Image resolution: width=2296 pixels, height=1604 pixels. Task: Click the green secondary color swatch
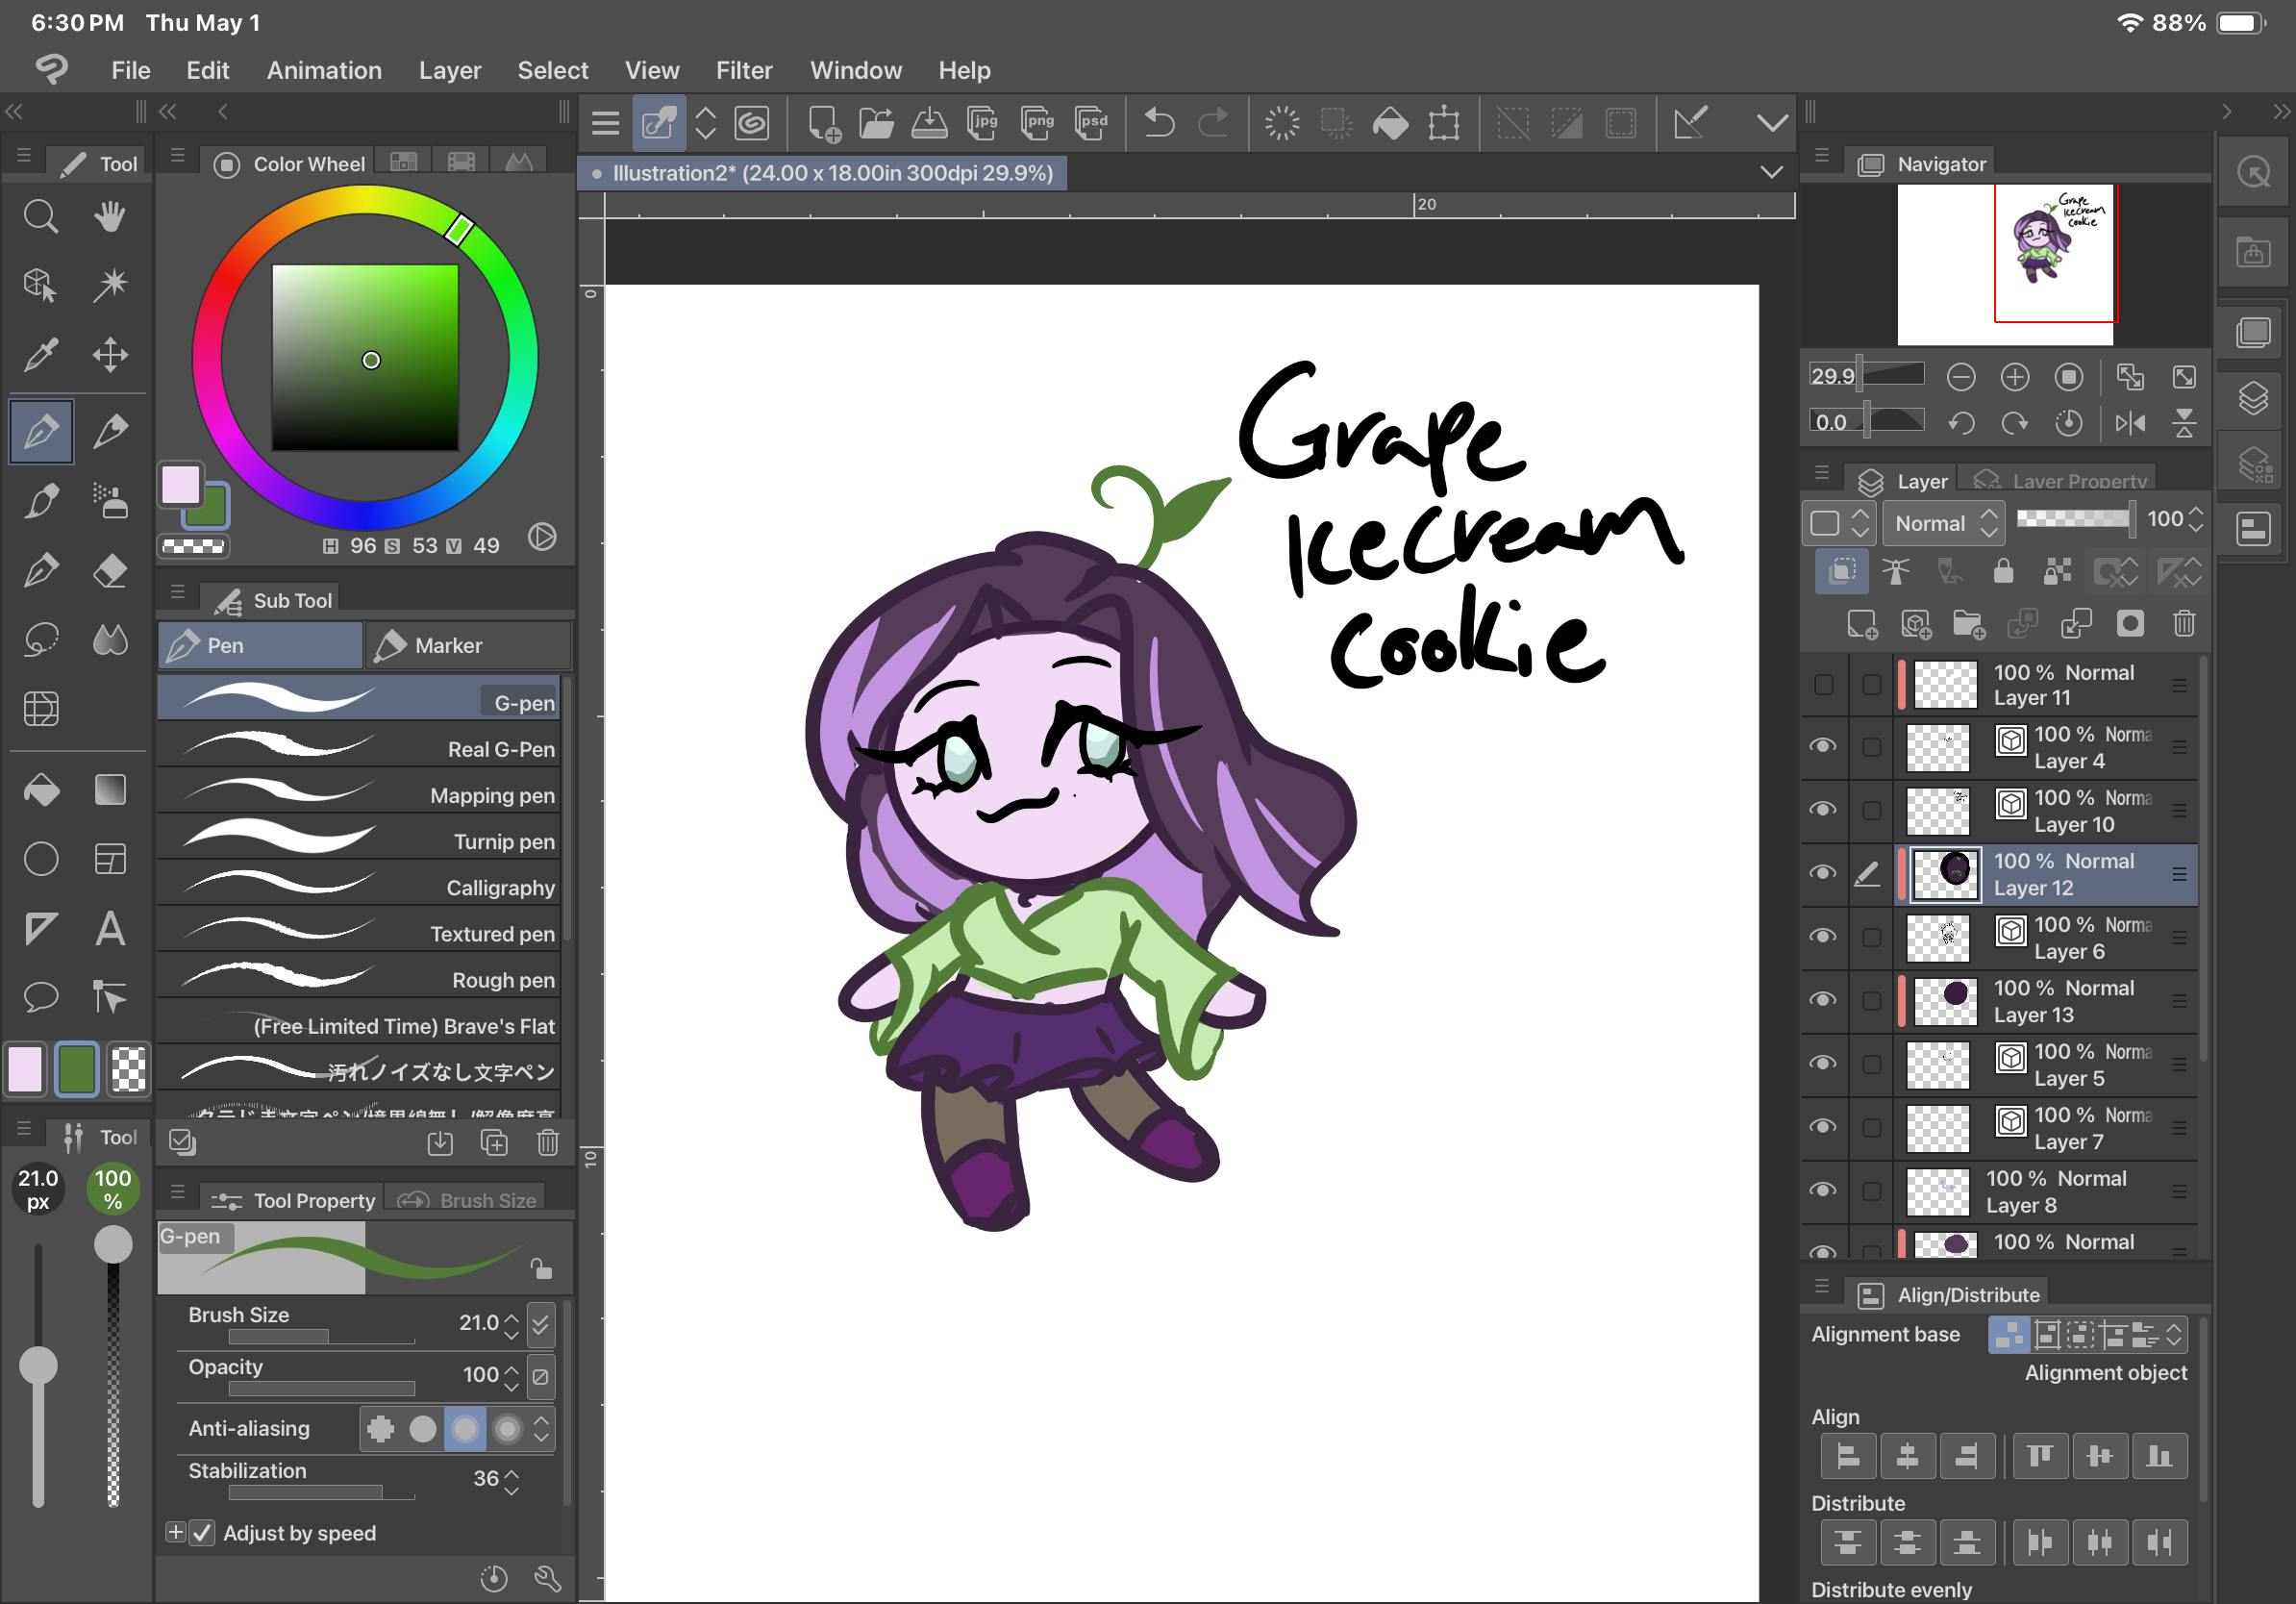pyautogui.click(x=76, y=1070)
